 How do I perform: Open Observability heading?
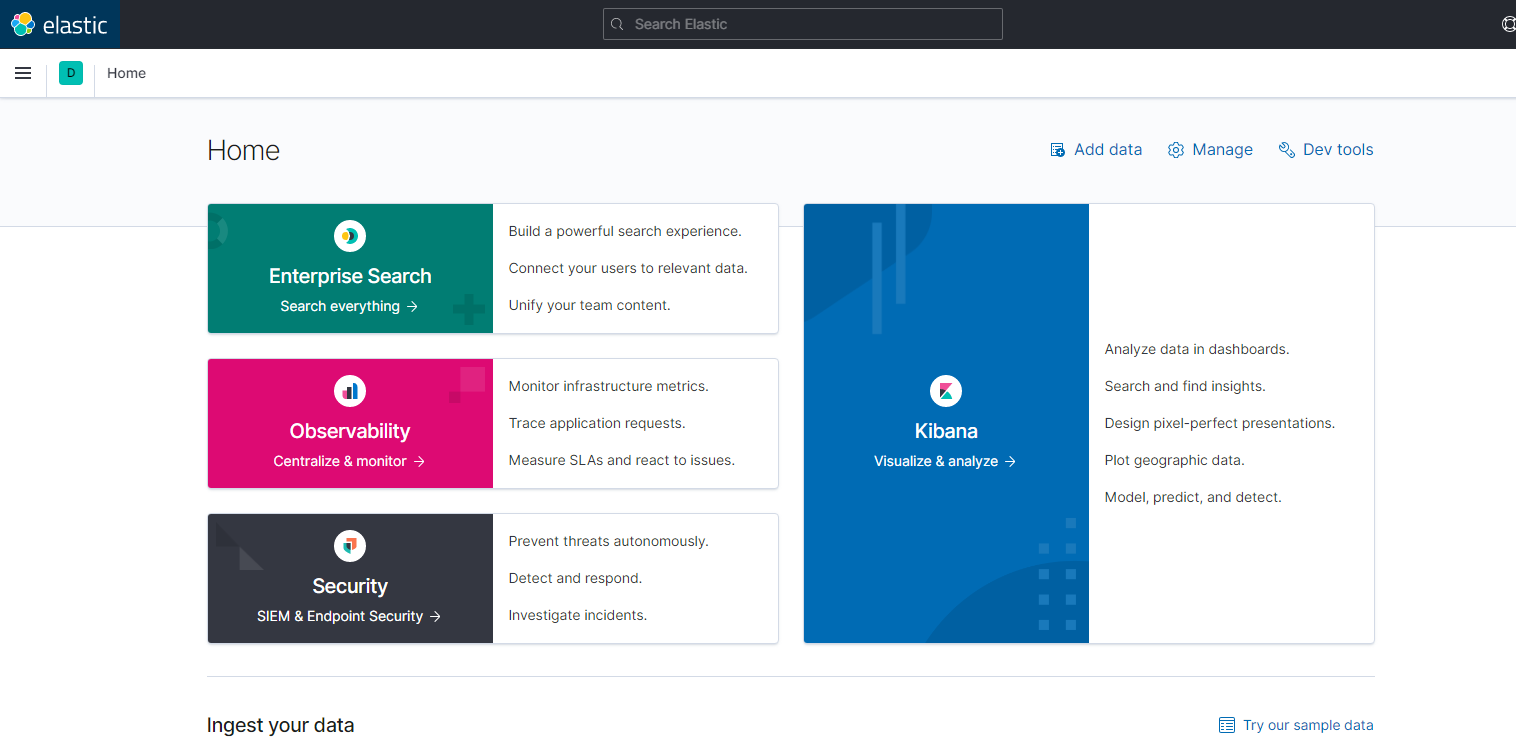(x=350, y=431)
